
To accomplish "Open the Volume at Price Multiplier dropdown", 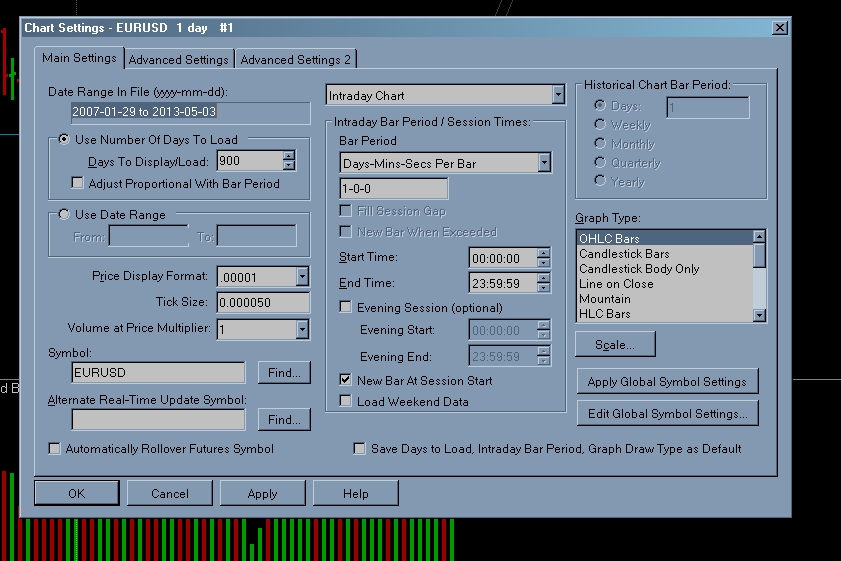I will pyautogui.click(x=302, y=329).
